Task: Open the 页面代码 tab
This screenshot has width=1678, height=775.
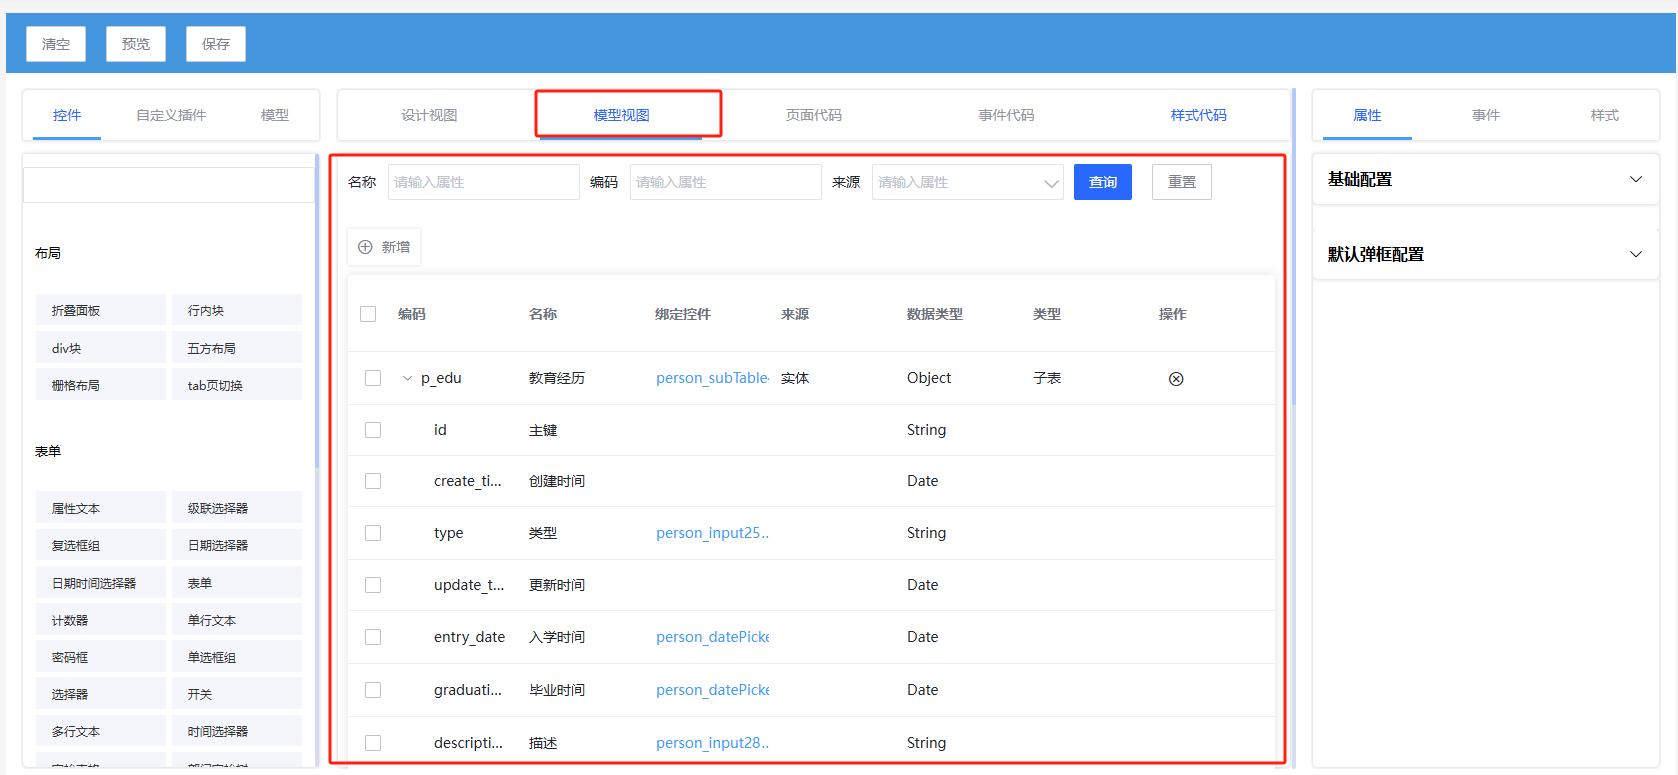Action: pos(813,115)
